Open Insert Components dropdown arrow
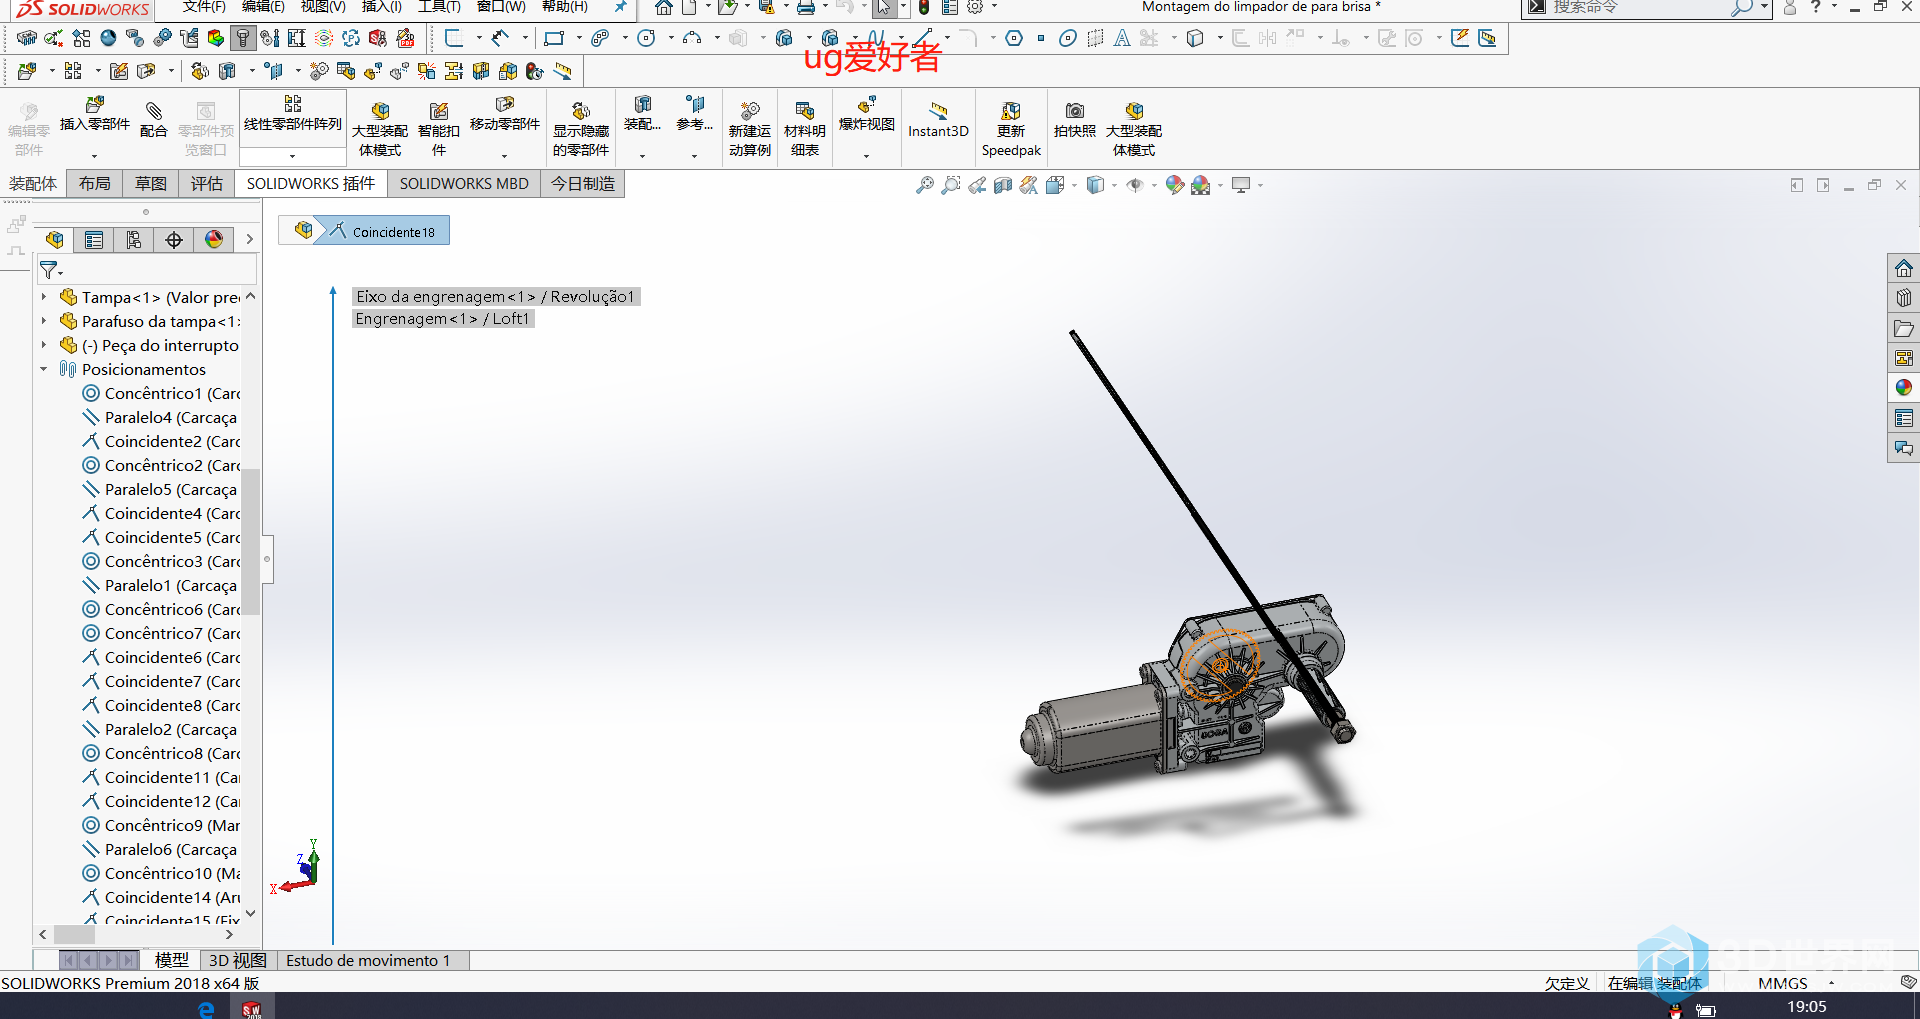Screen dimensions: 1920x1019 [x=95, y=156]
